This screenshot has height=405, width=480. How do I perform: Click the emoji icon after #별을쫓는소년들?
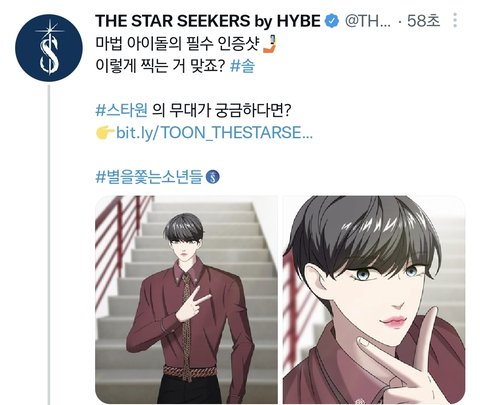213,177
